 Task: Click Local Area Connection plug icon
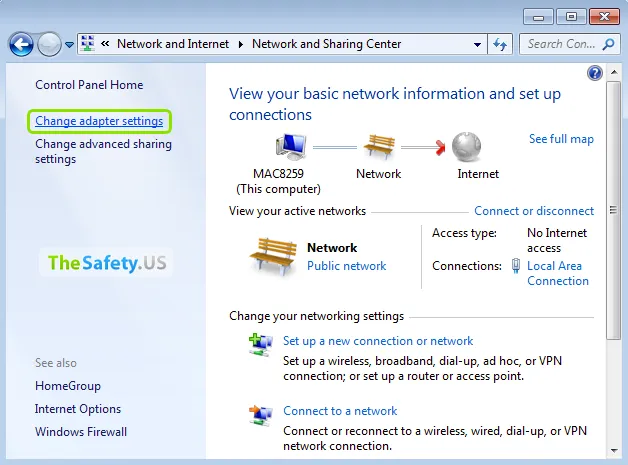point(516,266)
